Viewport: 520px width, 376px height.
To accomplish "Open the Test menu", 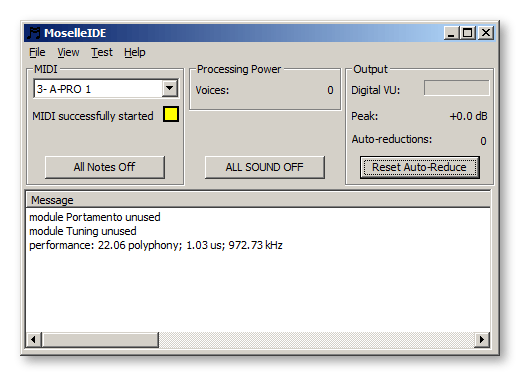I will [102, 52].
